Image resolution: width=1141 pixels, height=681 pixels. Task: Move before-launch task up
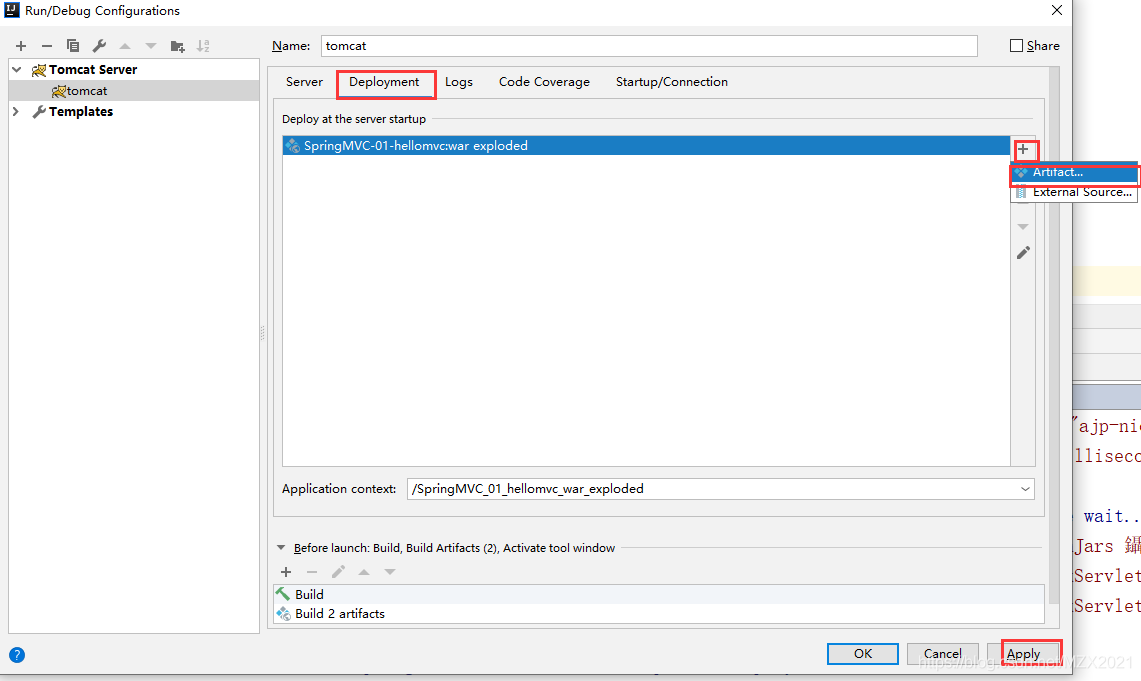coord(364,572)
